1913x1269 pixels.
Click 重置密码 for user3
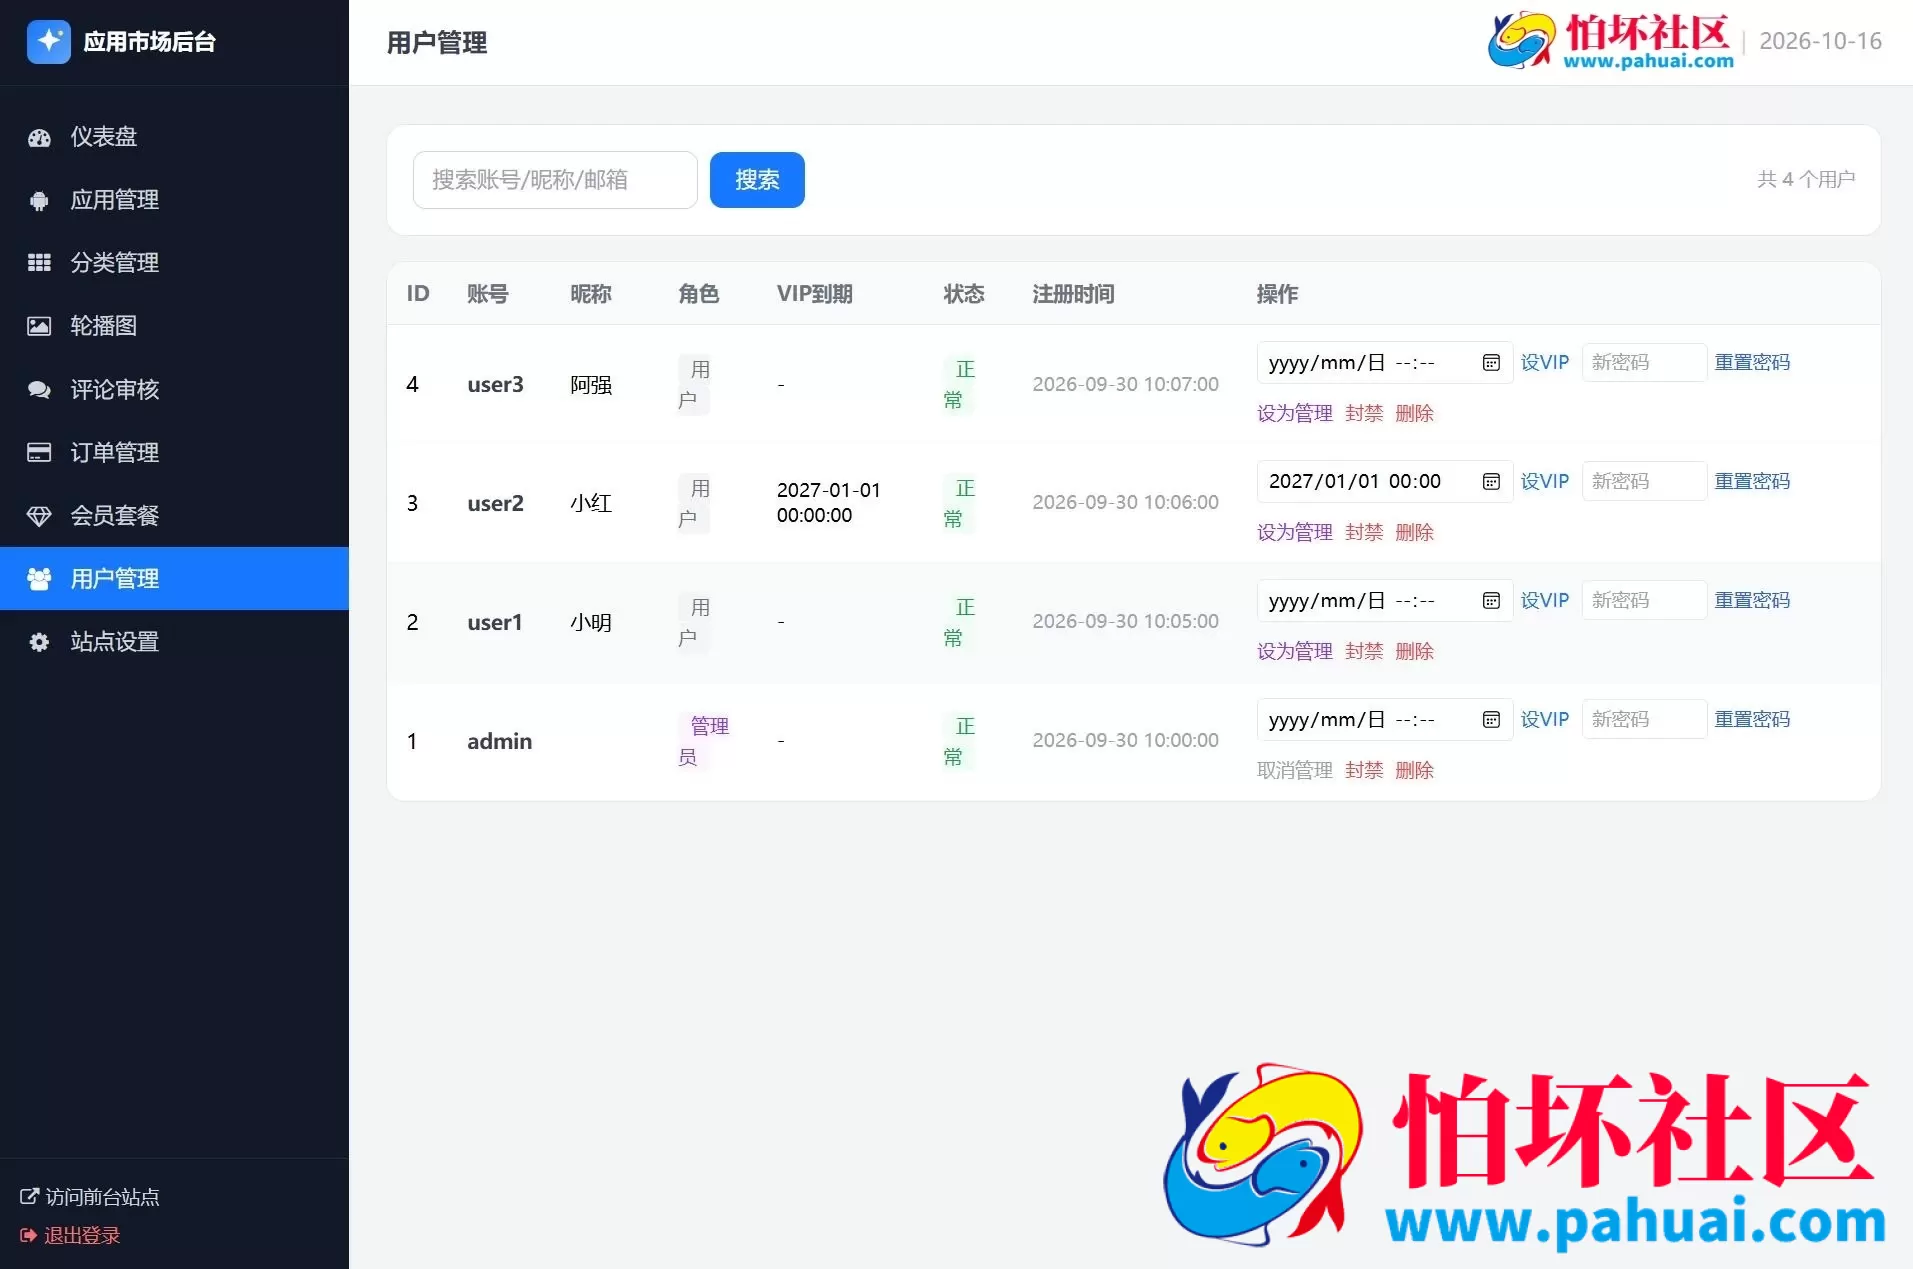[x=1752, y=363]
